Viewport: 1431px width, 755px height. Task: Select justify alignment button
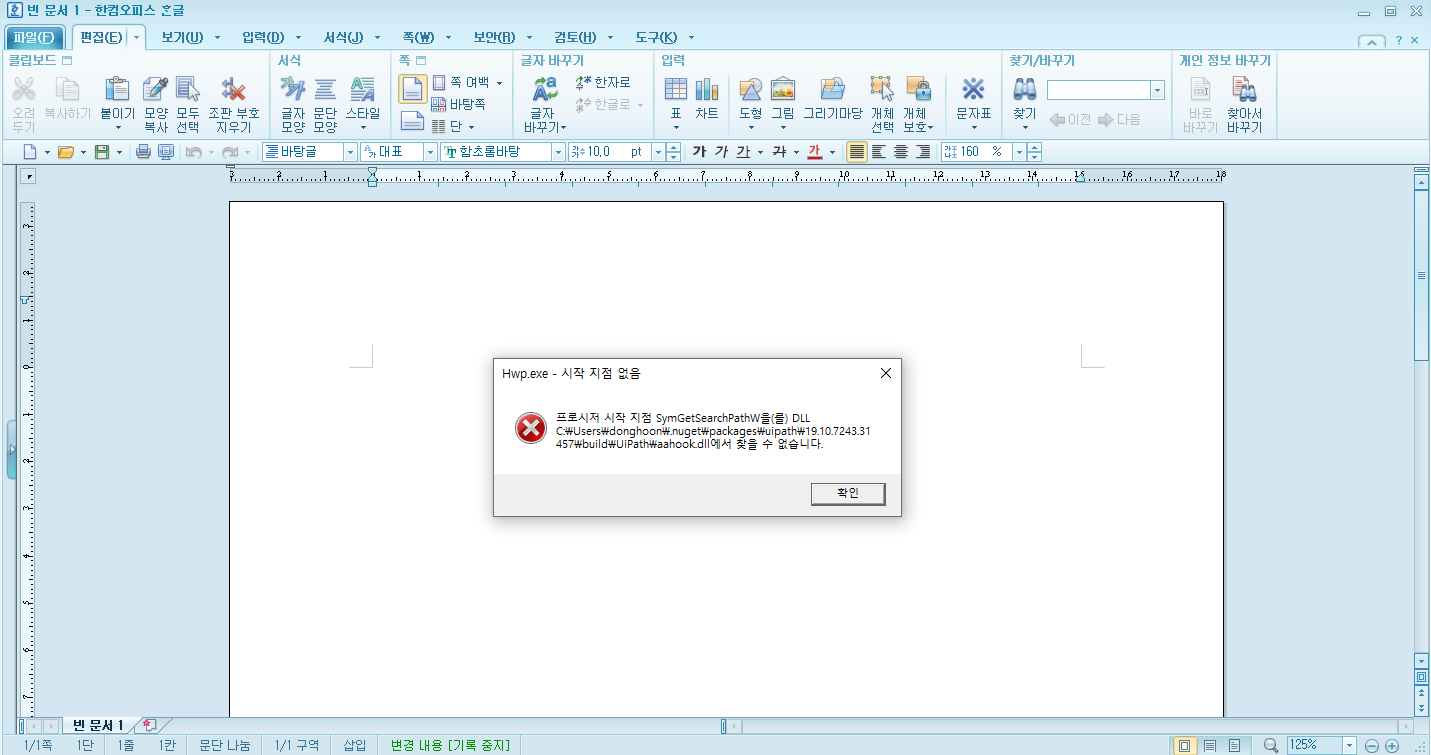point(857,152)
